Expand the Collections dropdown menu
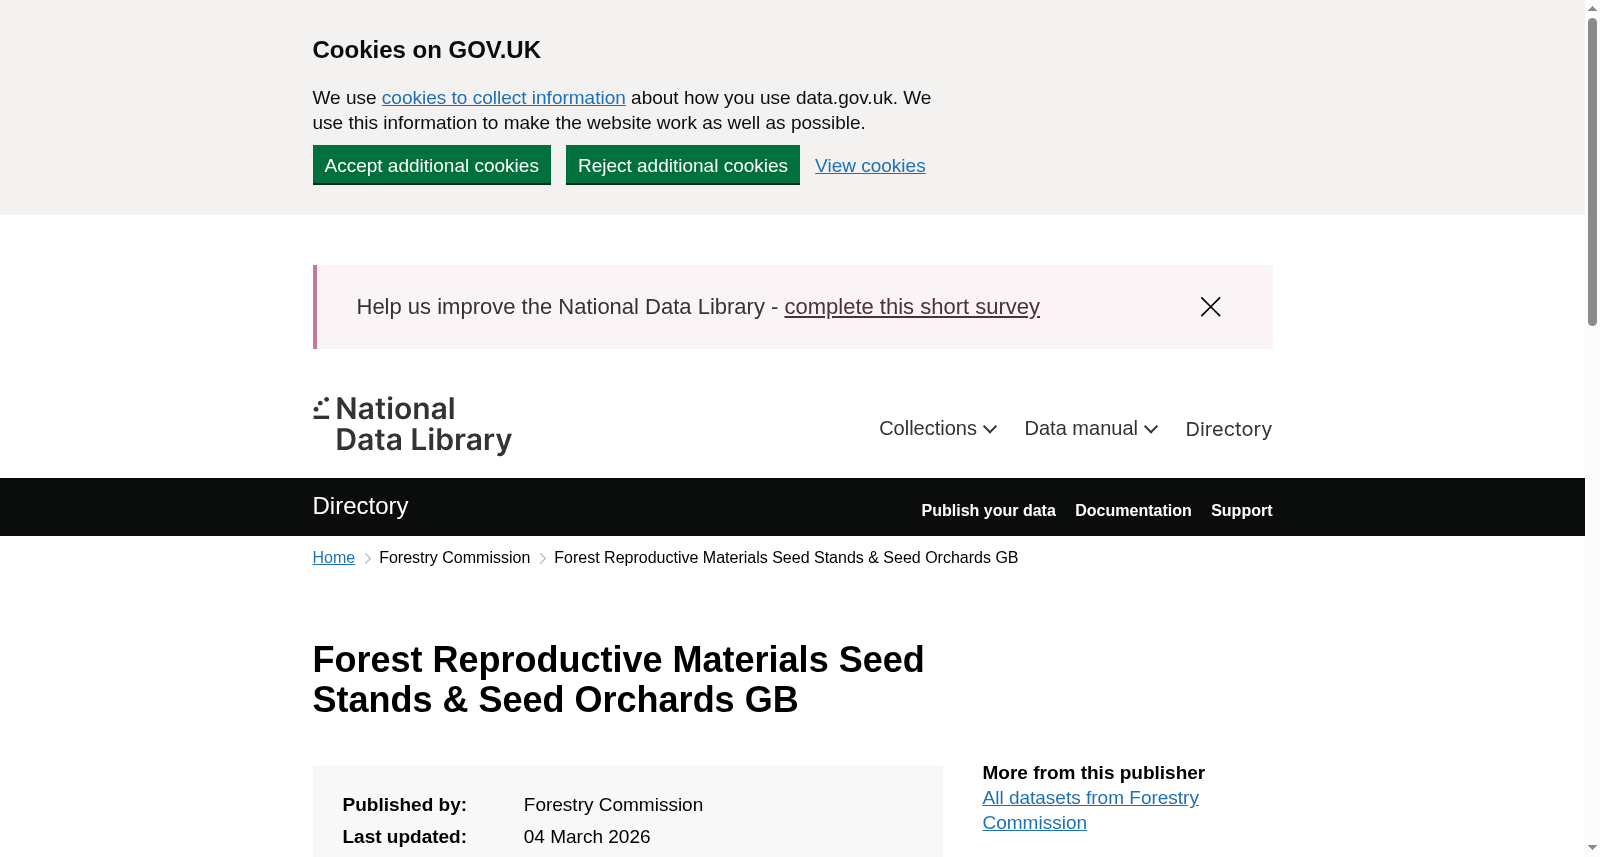The height and width of the screenshot is (857, 1600). pos(938,429)
